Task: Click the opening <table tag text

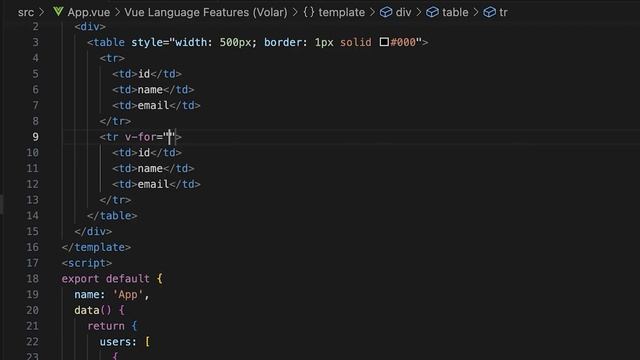Action: [106, 42]
